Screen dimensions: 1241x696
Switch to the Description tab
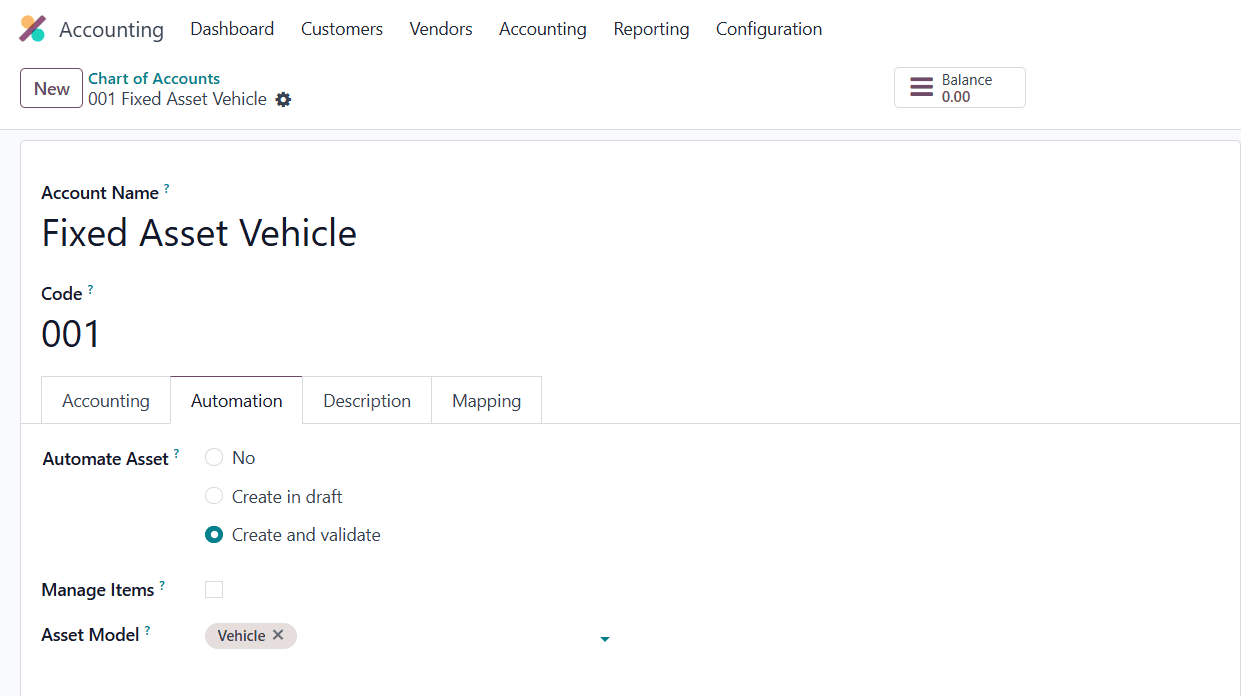tap(366, 400)
